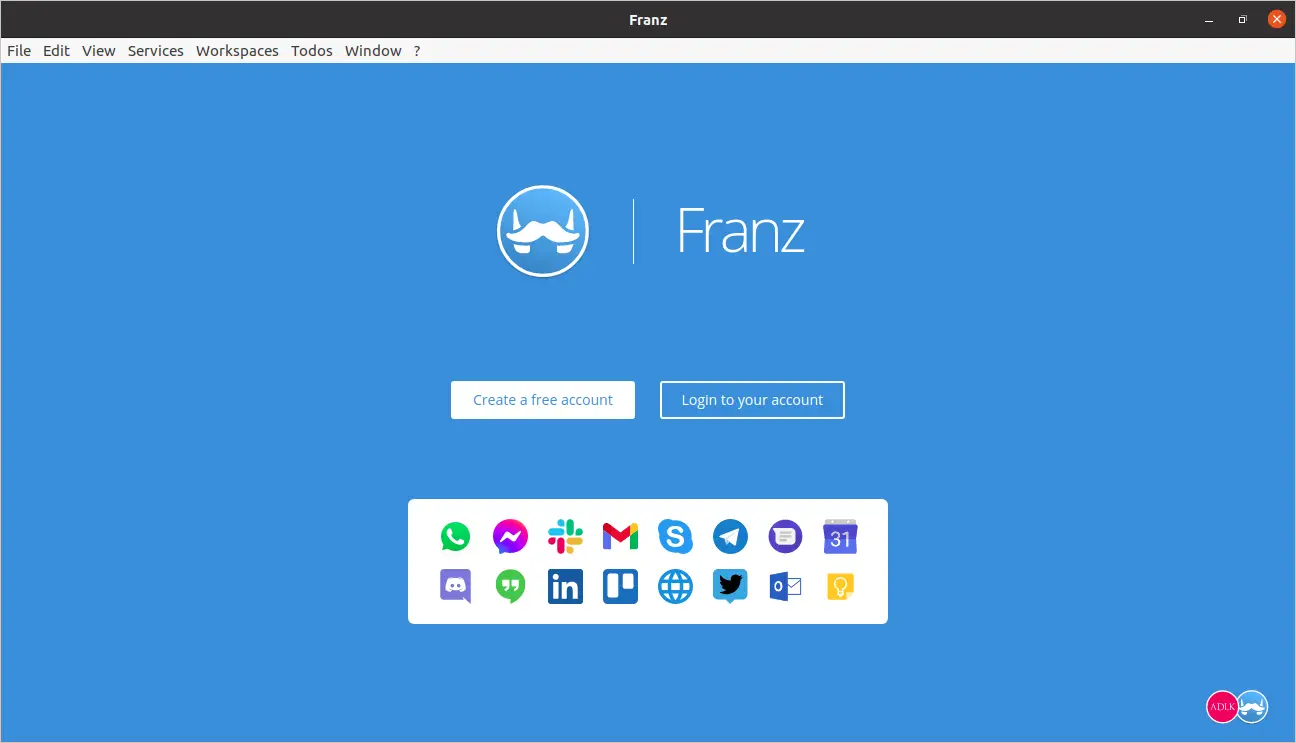Open the View menu
Image resolution: width=1296 pixels, height=743 pixels.
[x=99, y=51]
